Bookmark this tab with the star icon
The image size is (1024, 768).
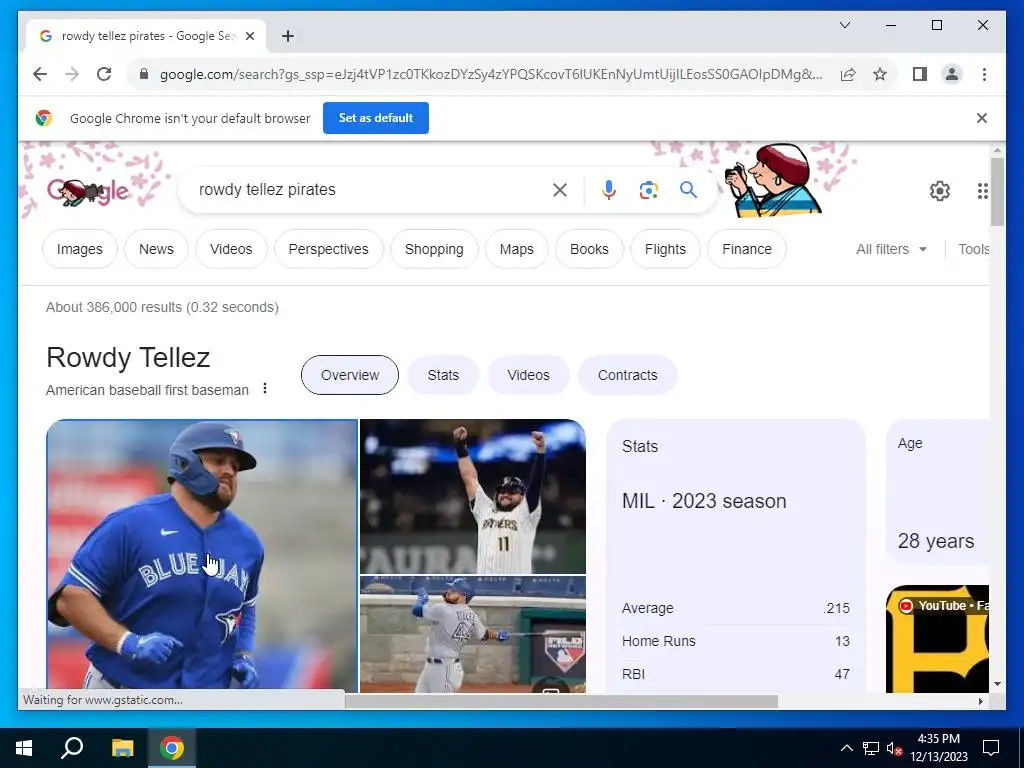[880, 74]
